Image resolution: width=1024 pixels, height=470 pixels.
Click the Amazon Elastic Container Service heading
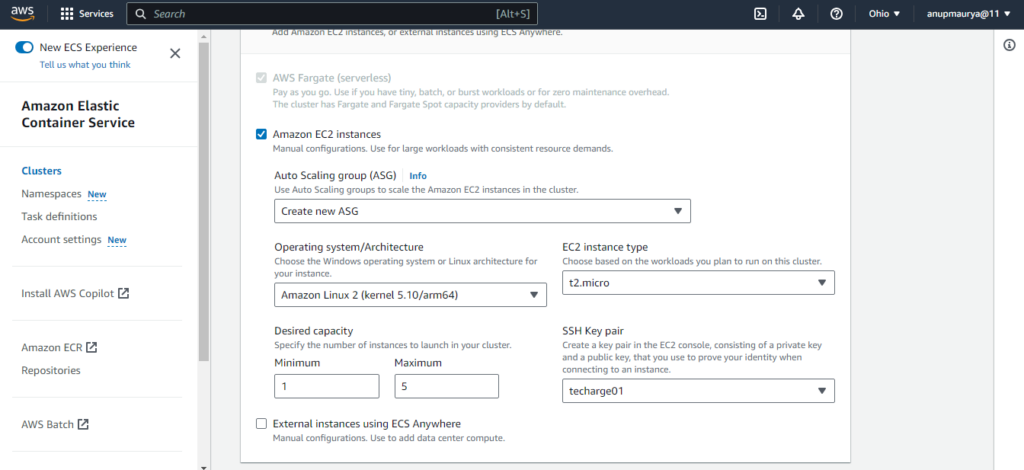click(78, 114)
